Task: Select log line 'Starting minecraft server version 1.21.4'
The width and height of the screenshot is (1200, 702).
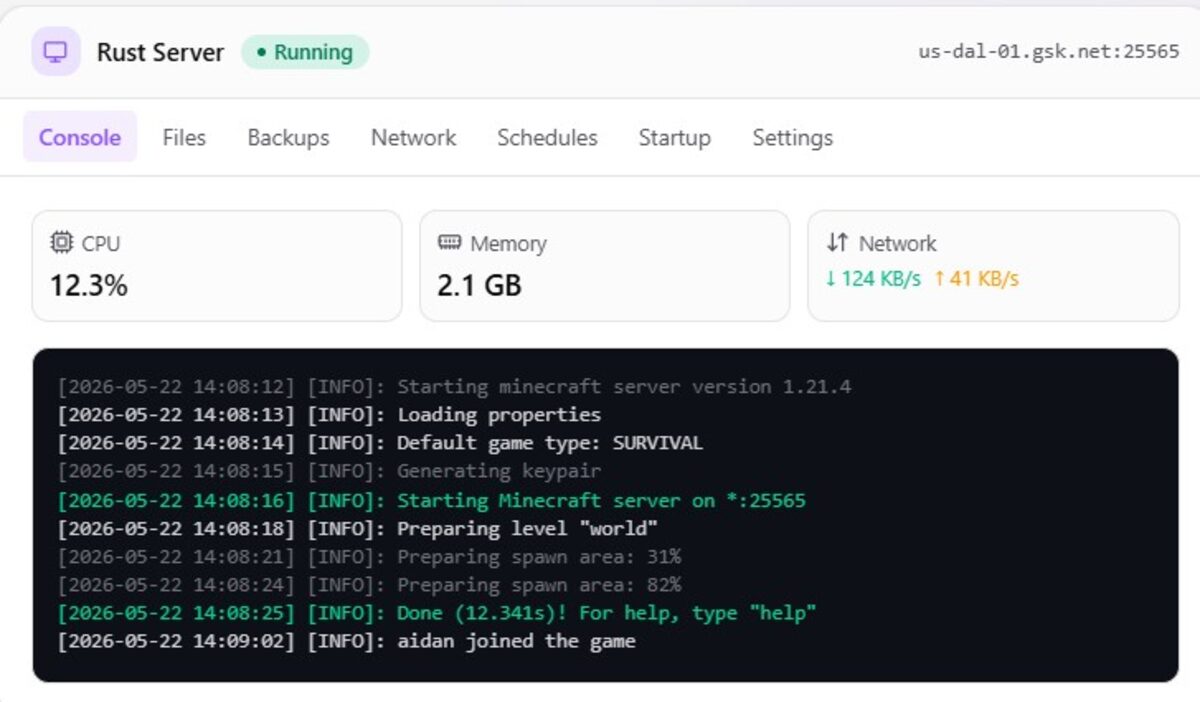Action: [454, 386]
